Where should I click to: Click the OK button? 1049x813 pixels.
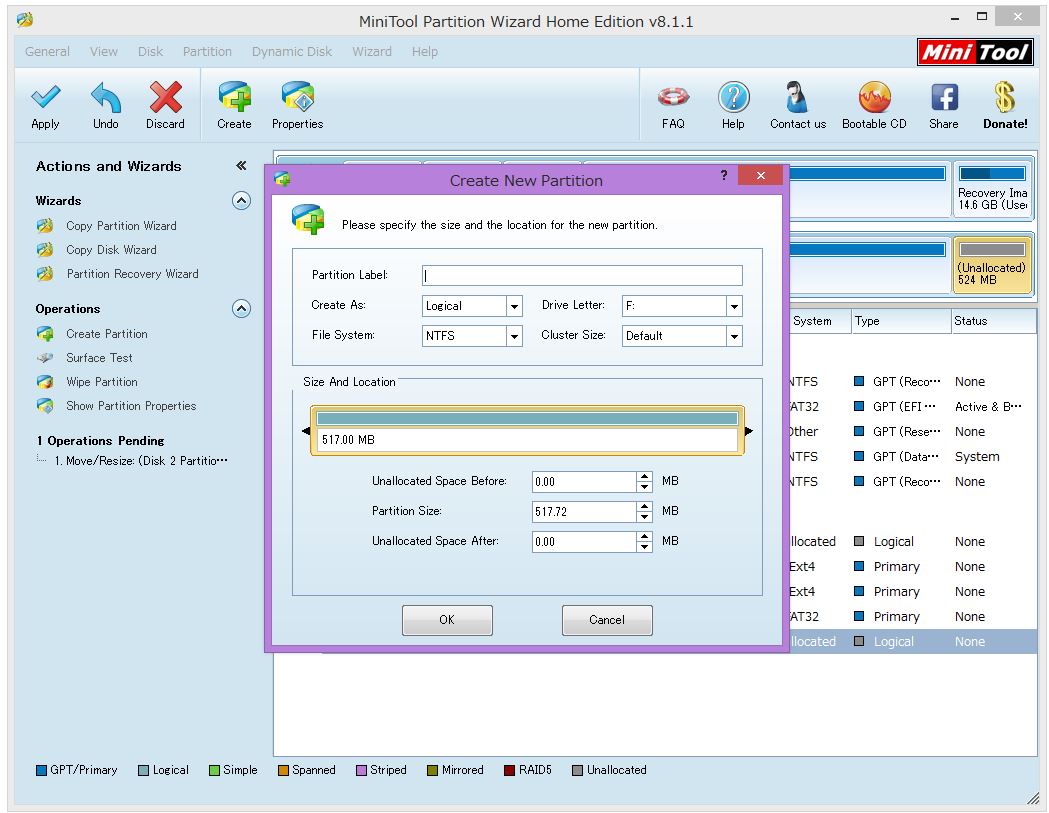(x=447, y=620)
